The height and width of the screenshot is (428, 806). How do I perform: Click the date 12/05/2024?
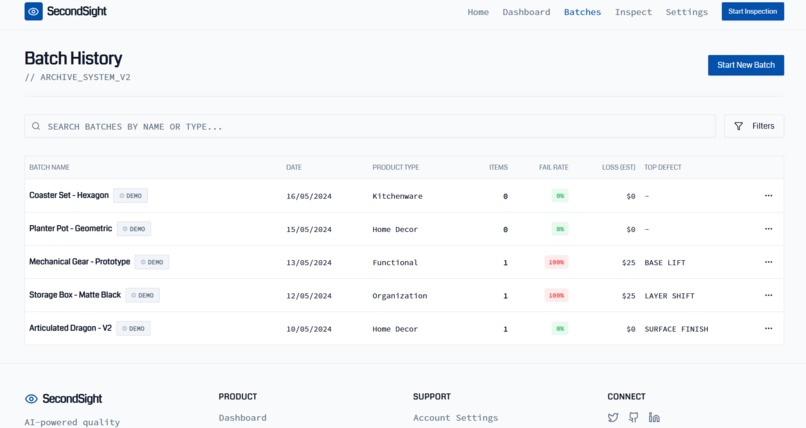(x=309, y=296)
